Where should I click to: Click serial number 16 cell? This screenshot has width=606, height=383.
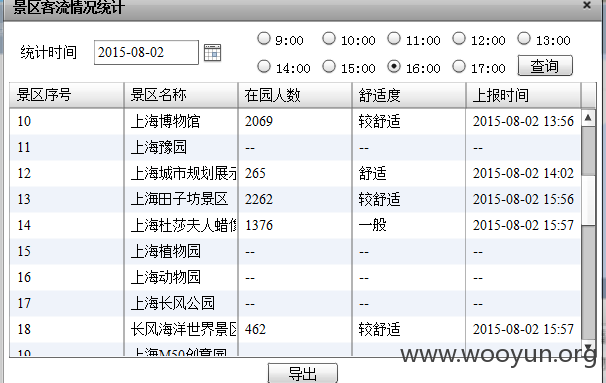pyautogui.click(x=24, y=277)
